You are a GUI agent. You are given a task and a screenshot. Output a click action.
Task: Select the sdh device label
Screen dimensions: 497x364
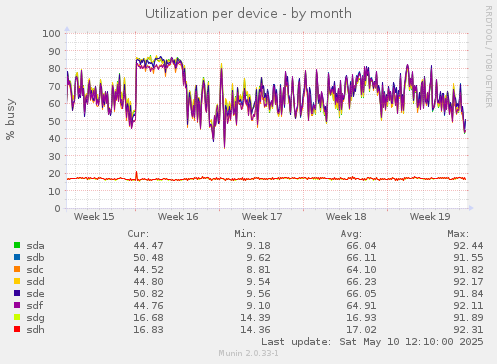[35, 330]
